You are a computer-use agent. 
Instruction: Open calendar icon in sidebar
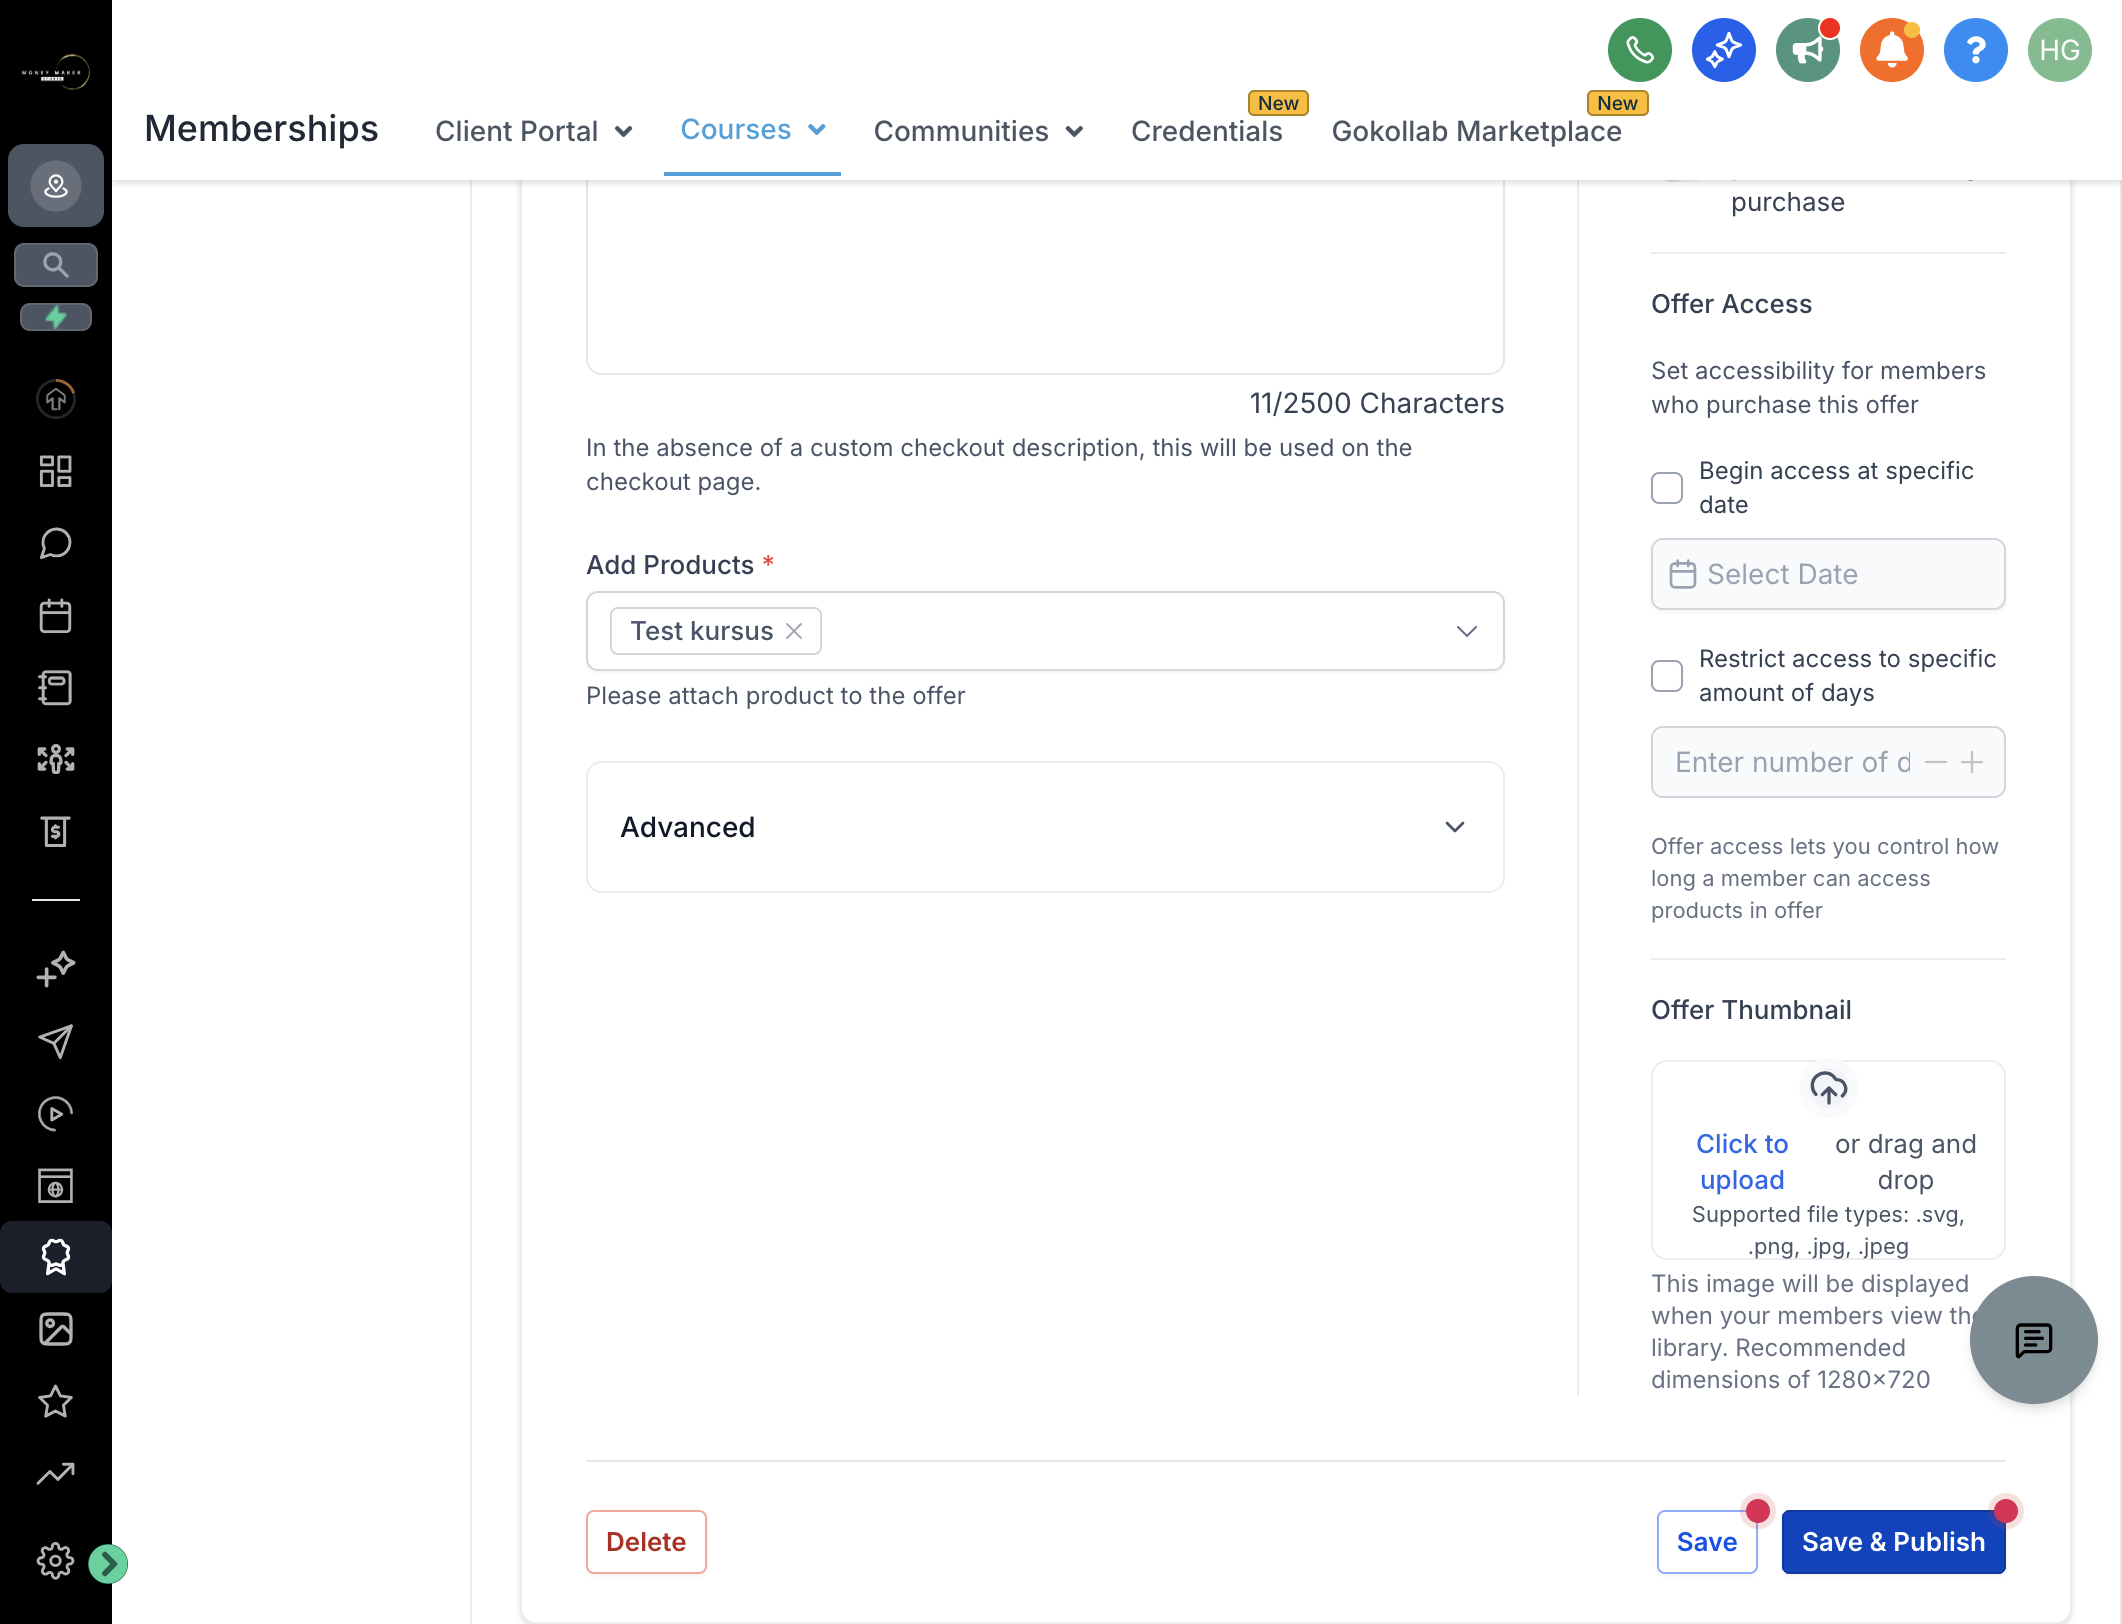click(x=56, y=615)
